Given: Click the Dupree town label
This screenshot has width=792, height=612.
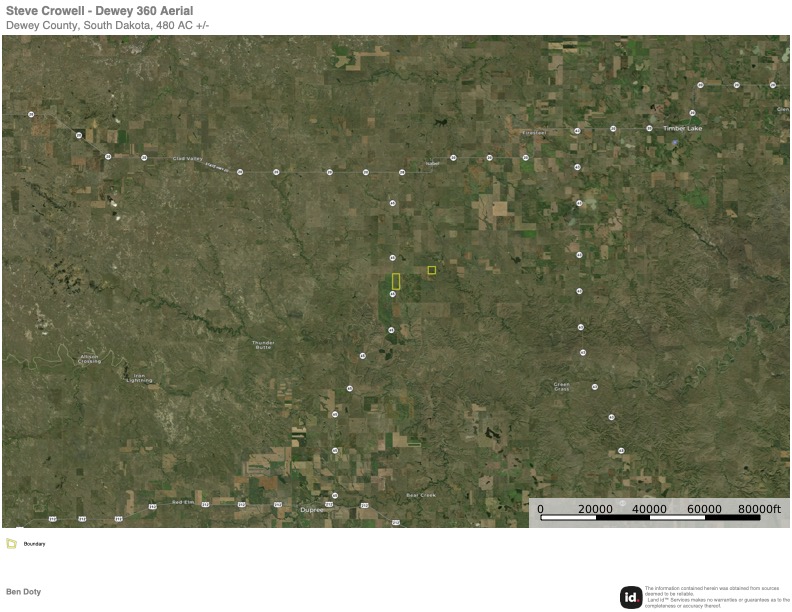Looking at the screenshot, I should 313,510.
